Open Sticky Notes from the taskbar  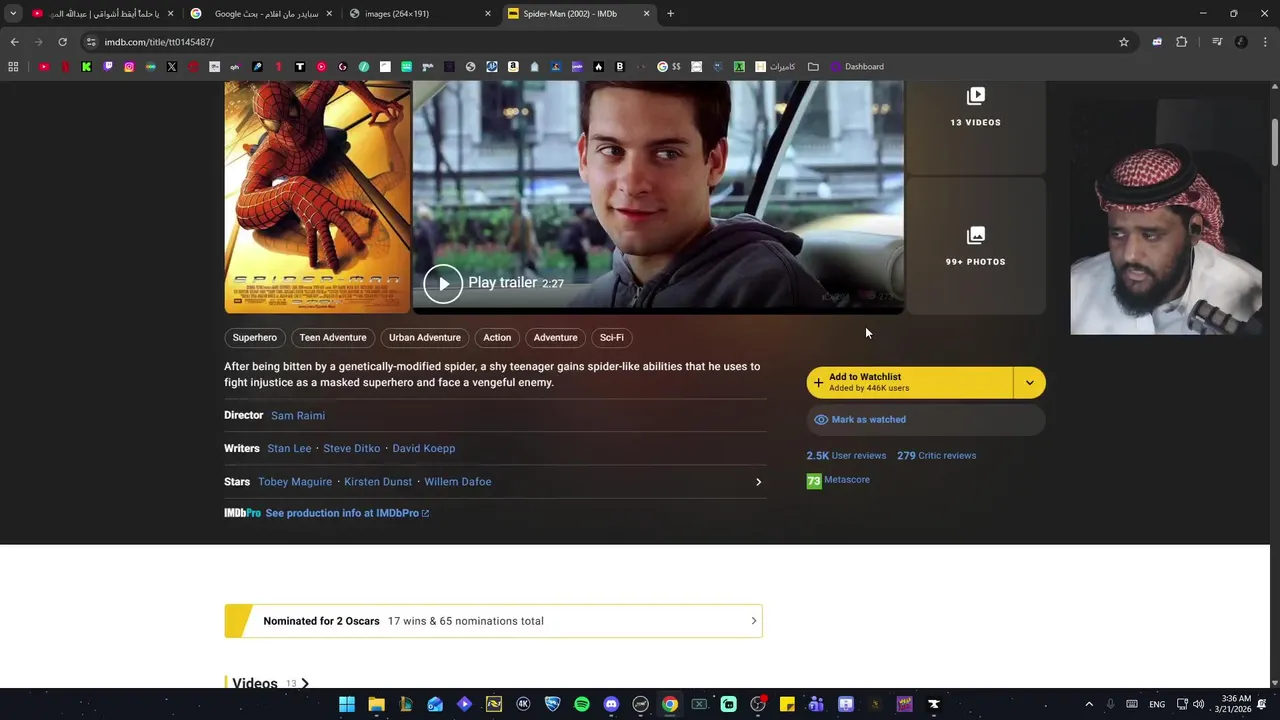pos(787,704)
